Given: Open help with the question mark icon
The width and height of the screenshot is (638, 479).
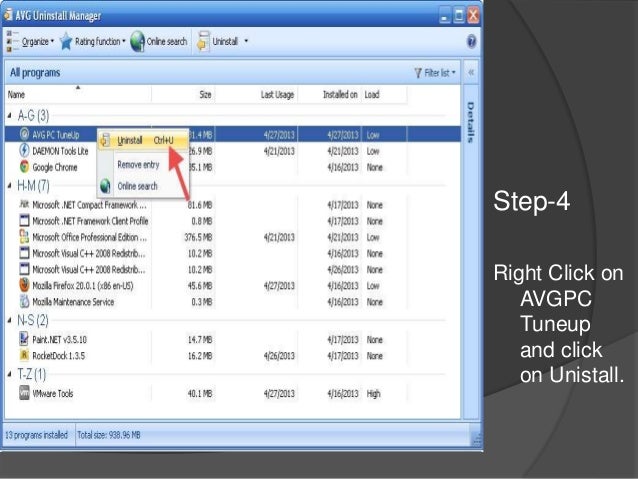Looking at the screenshot, I should [471, 42].
